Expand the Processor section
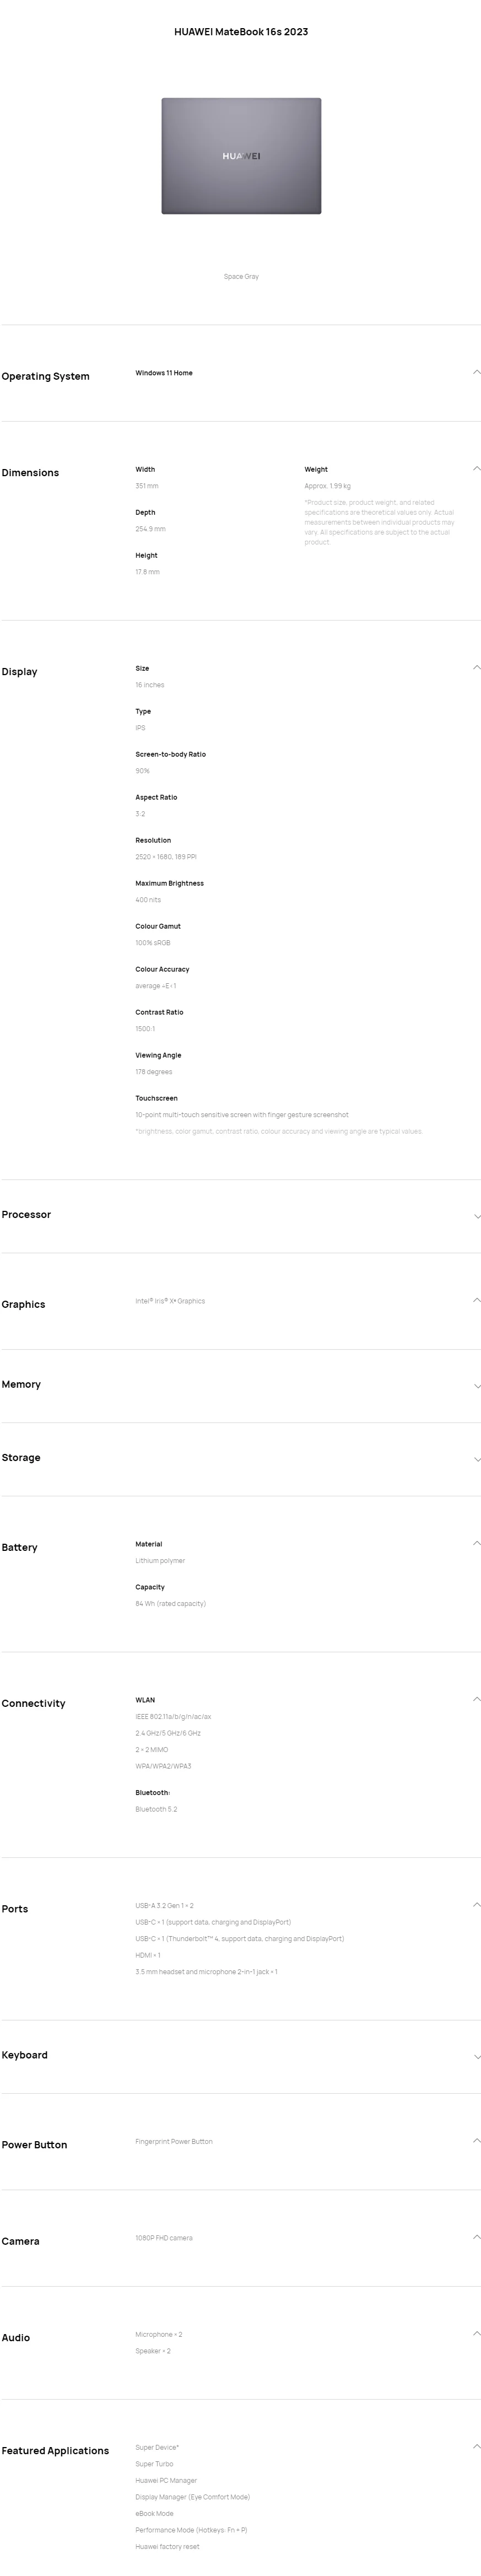This screenshot has height=2576, width=481. [477, 1216]
